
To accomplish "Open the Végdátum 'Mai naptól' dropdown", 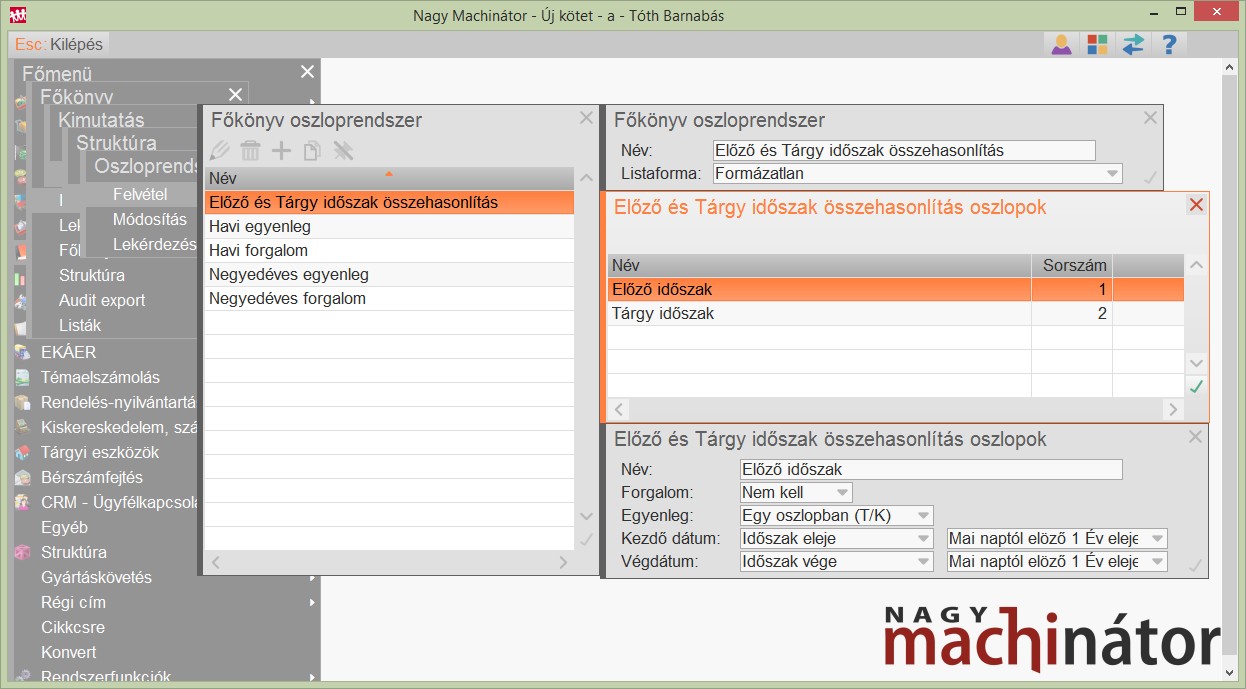I will pyautogui.click(x=1157, y=562).
